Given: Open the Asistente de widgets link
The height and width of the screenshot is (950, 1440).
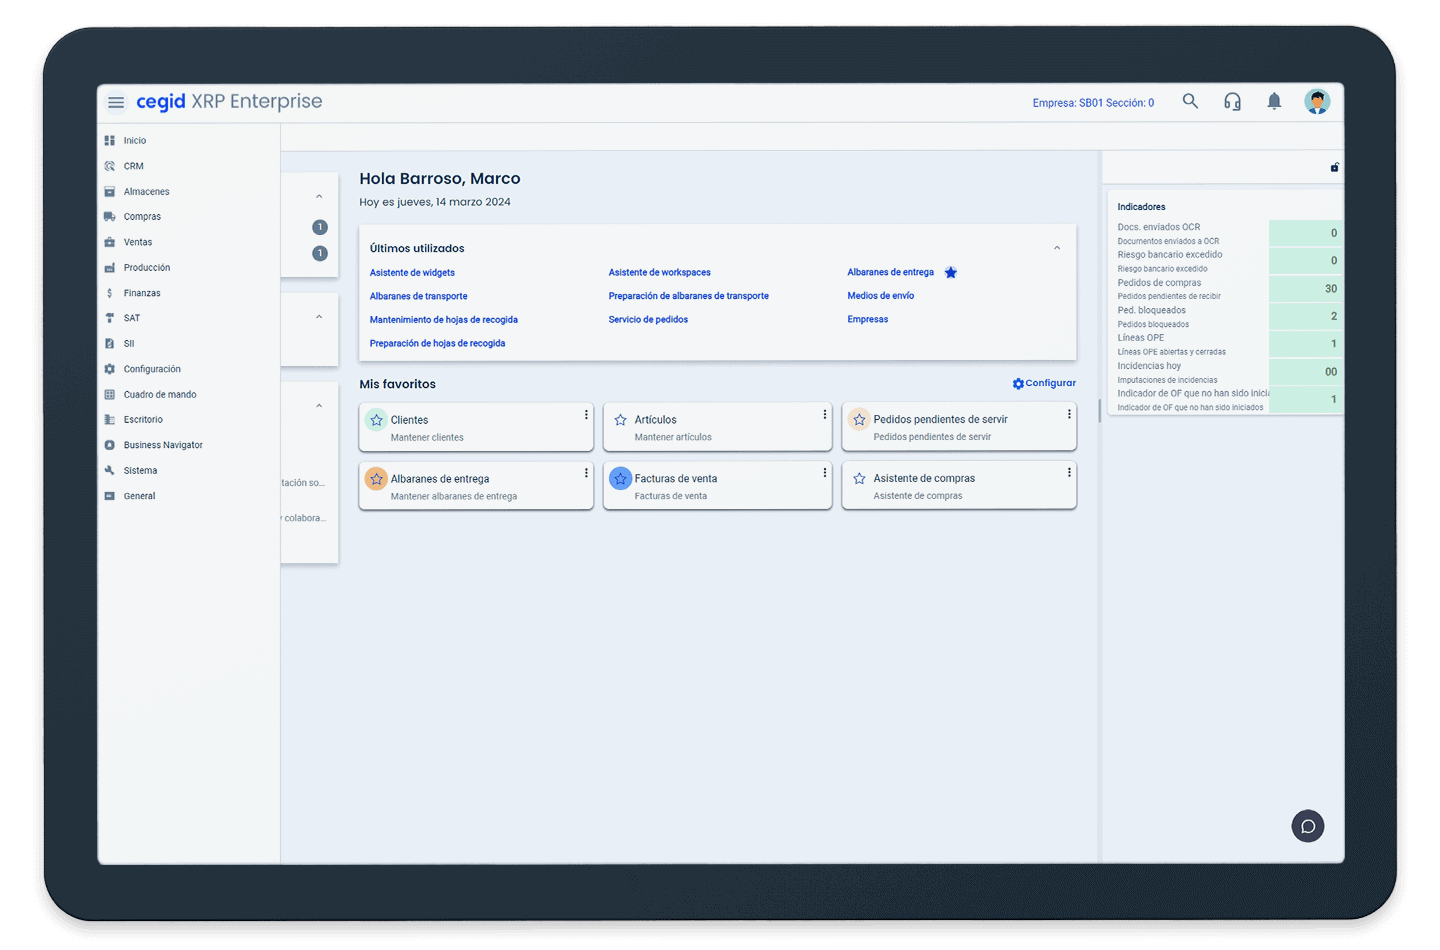Looking at the screenshot, I should pos(412,272).
